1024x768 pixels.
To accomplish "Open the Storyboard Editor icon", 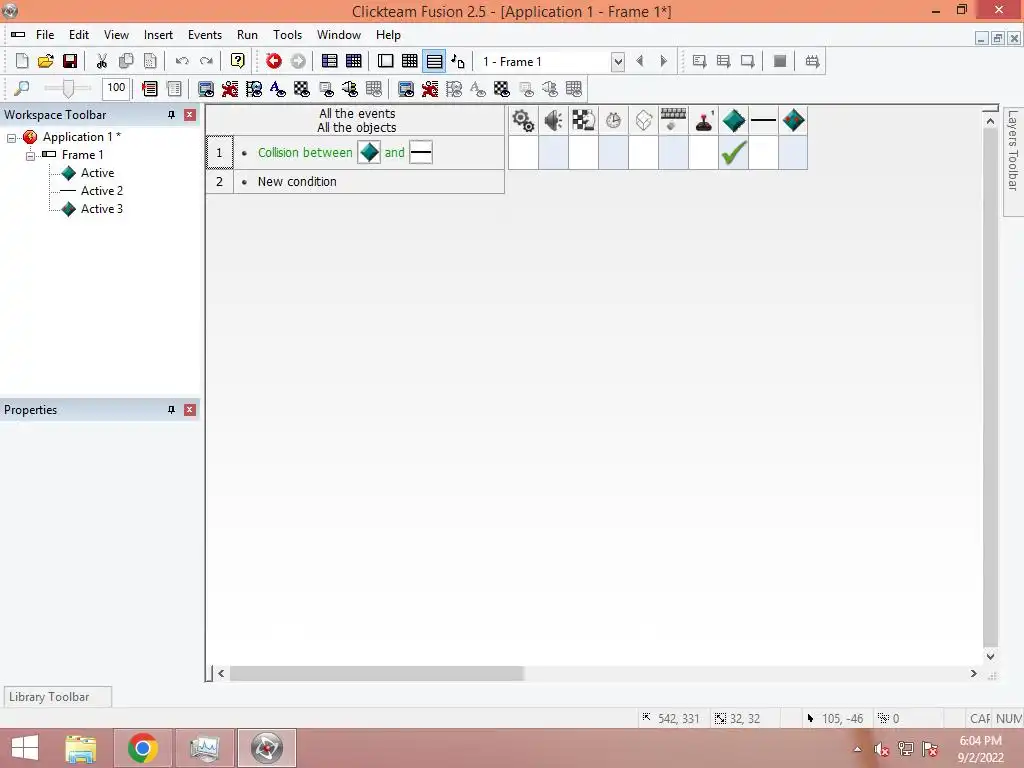I will coord(330,61).
